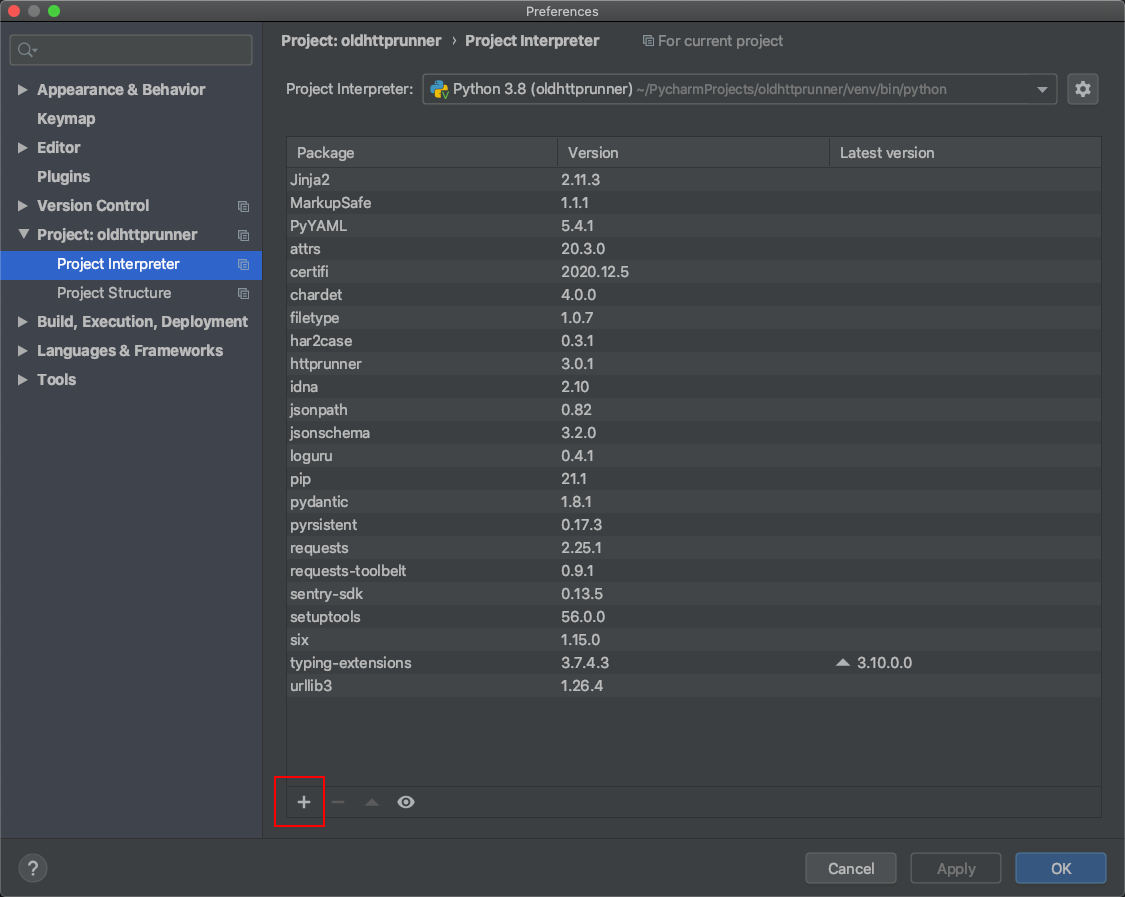Click the help question mark button
Image resolution: width=1125 pixels, height=897 pixels.
pyautogui.click(x=33, y=868)
